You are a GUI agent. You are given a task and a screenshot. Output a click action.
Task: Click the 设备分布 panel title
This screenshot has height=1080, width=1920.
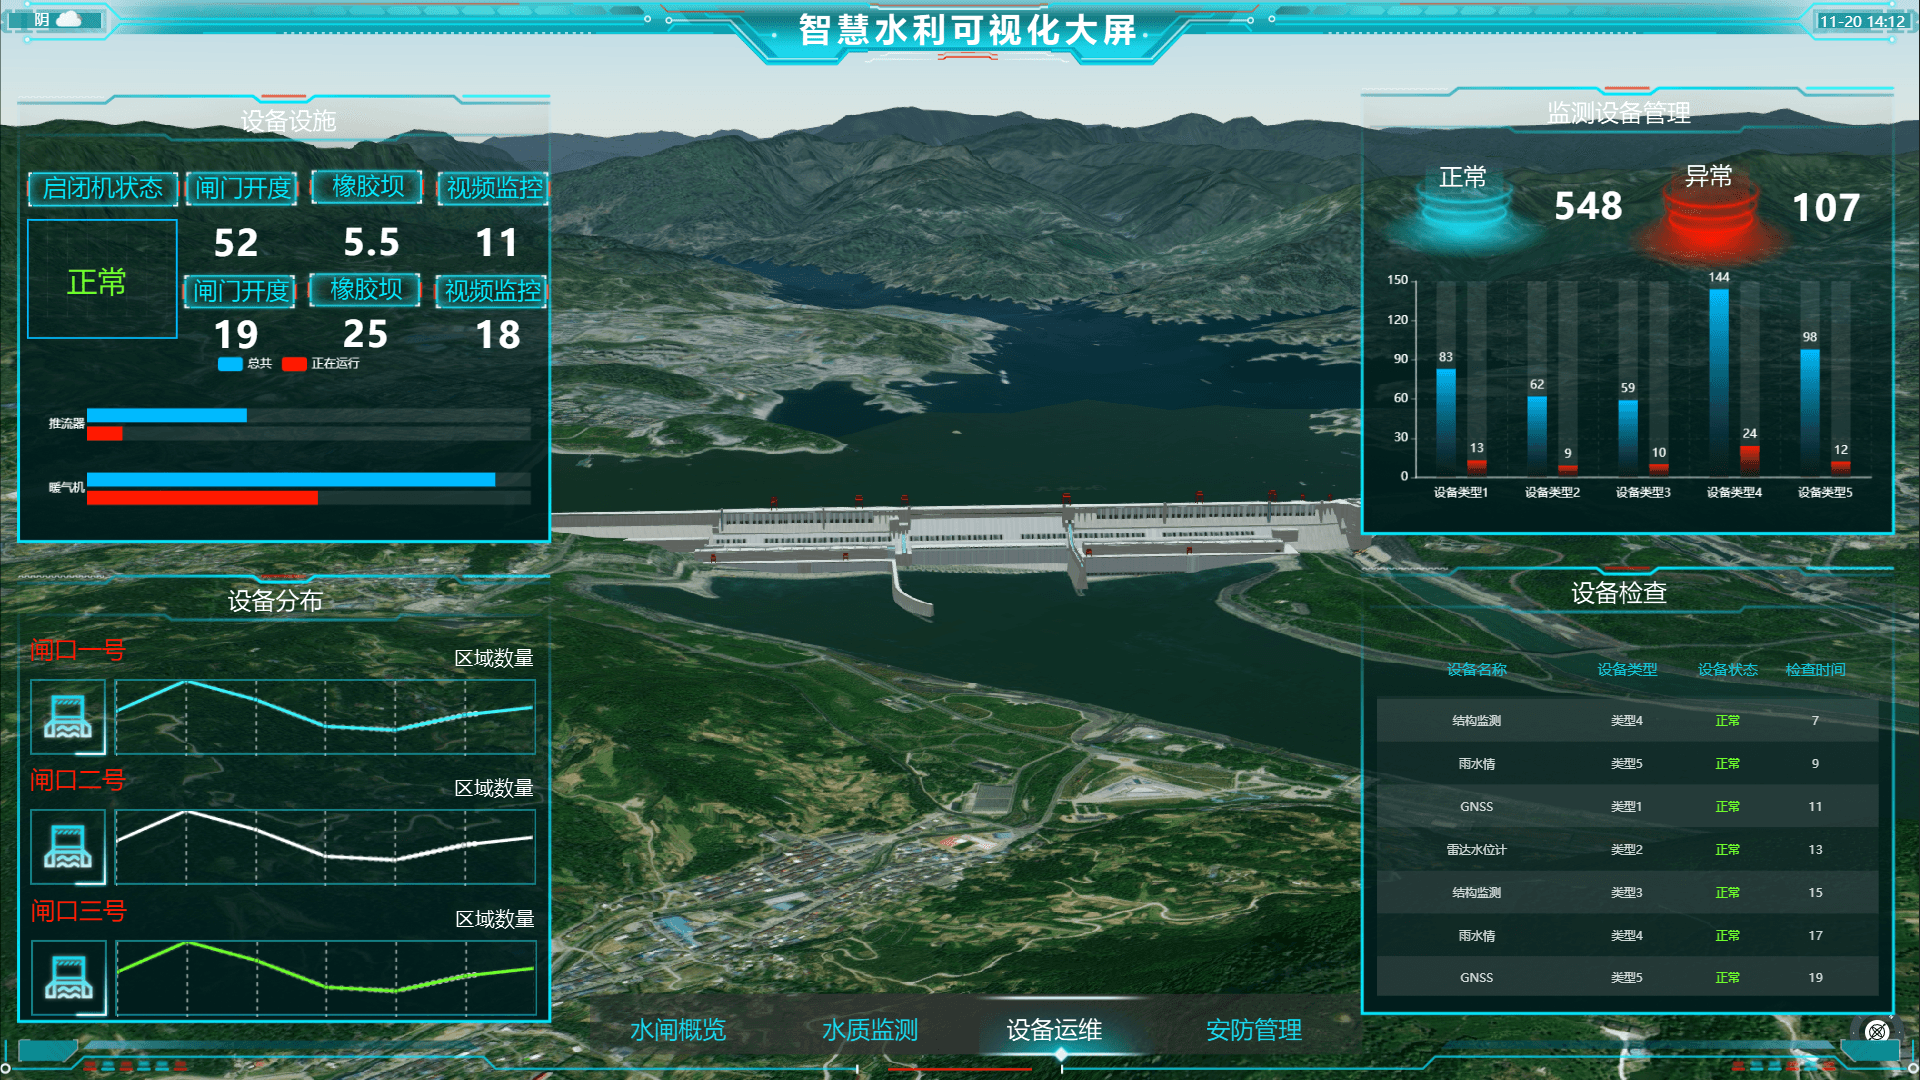[x=275, y=601]
